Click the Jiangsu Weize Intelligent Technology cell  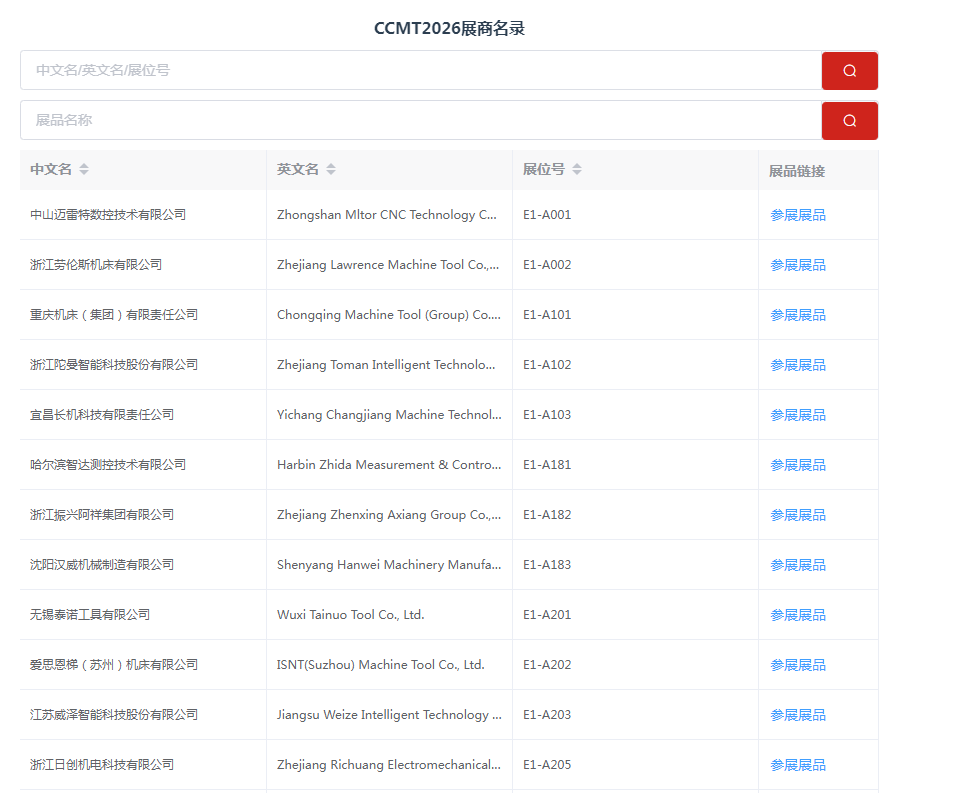click(x=388, y=715)
